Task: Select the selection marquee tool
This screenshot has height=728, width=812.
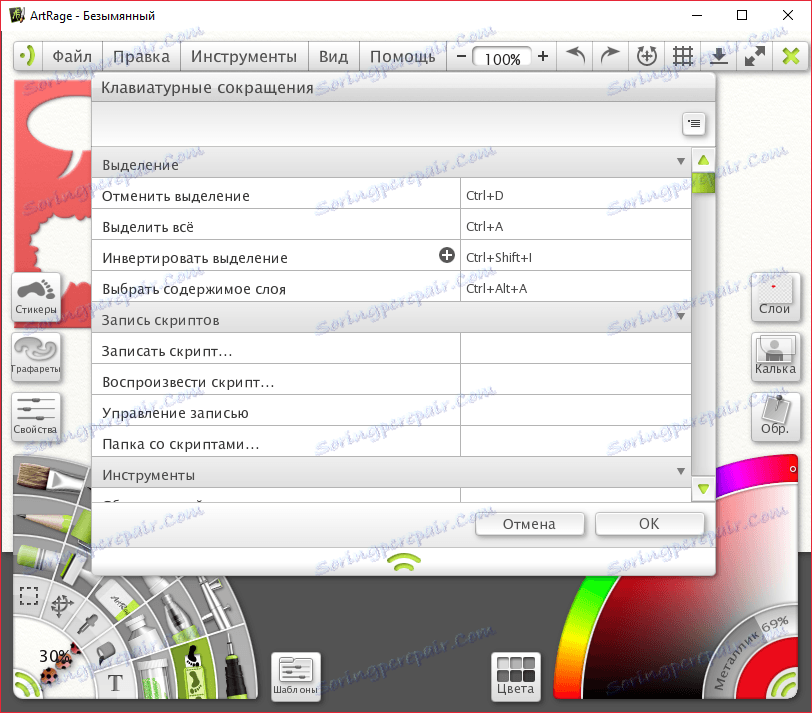Action: tap(29, 595)
